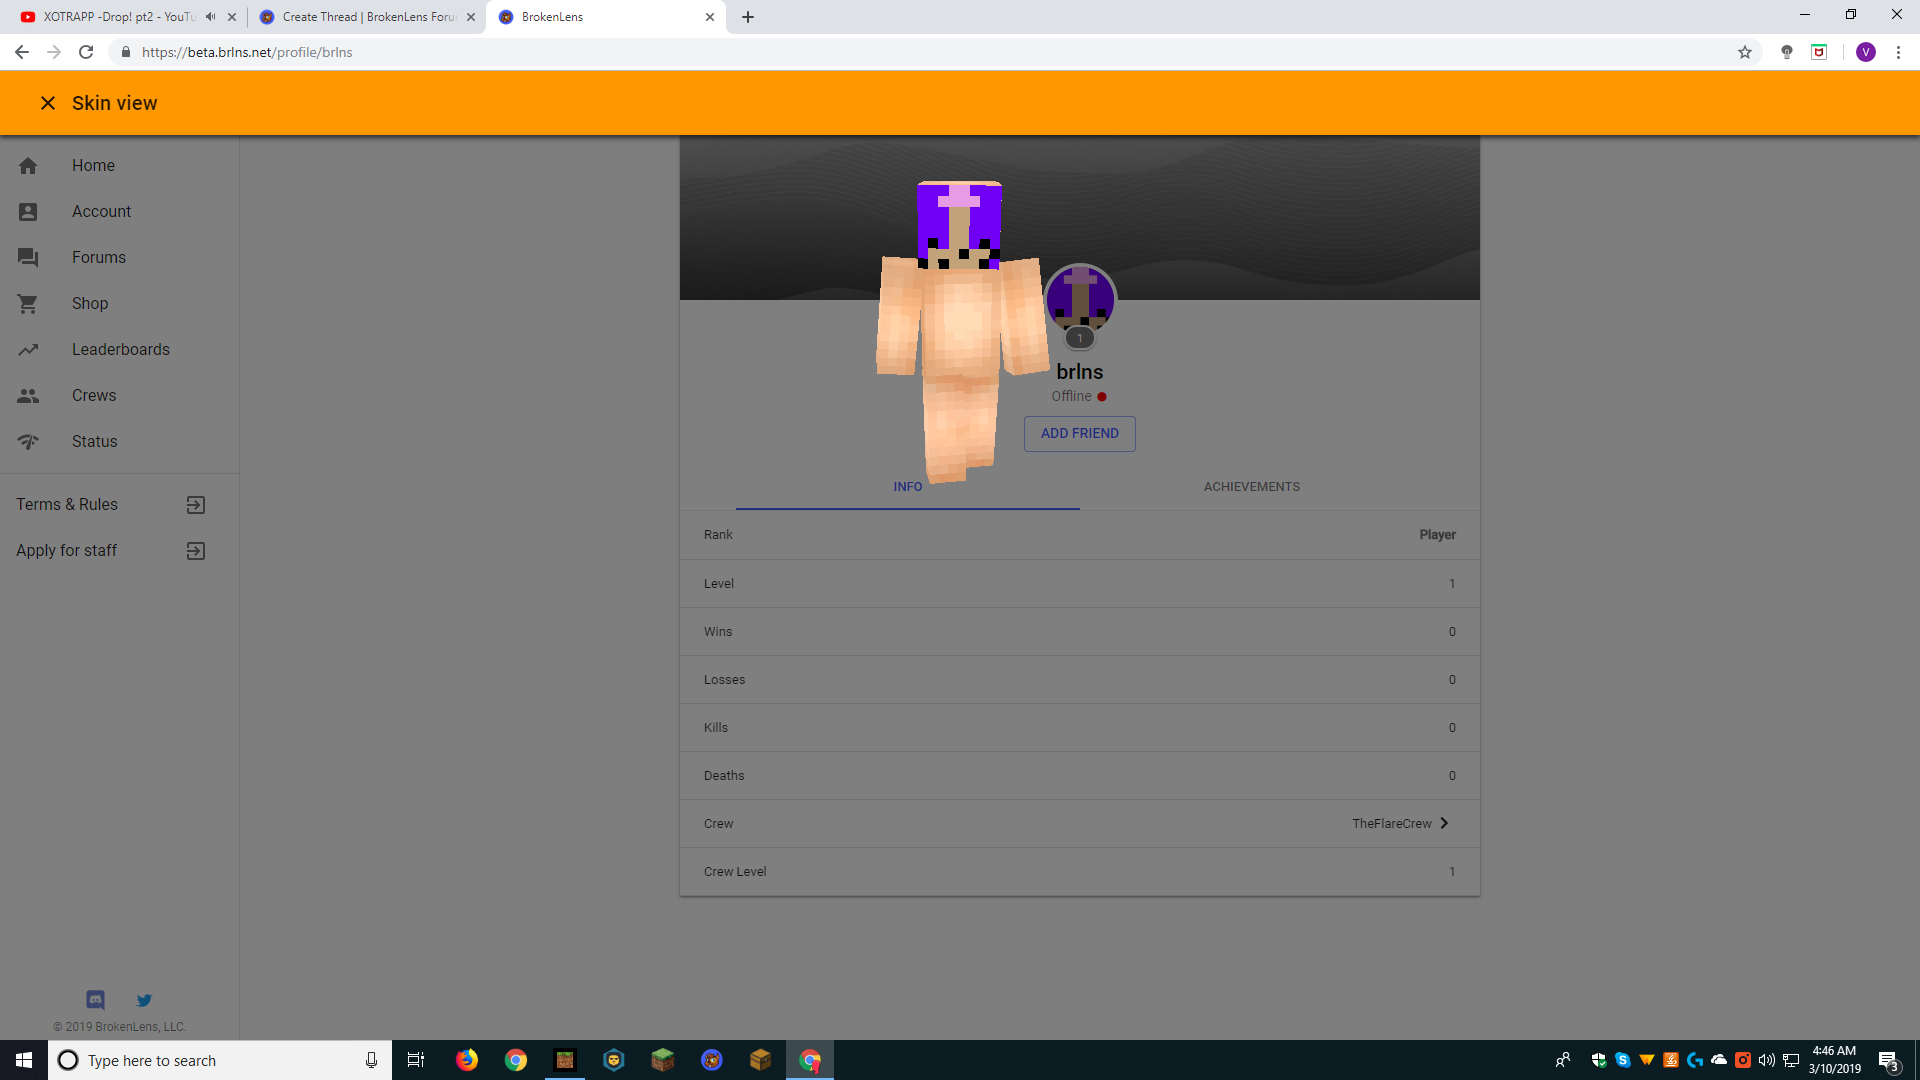This screenshot has height=1080, width=1920.
Task: Click the pocket-style extension icon
Action: tap(1819, 52)
